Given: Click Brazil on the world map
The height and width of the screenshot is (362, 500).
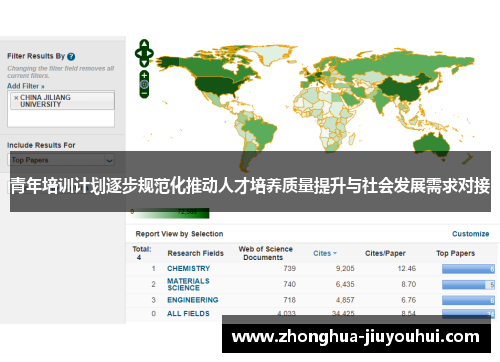Looking at the screenshot, I should 262,132.
